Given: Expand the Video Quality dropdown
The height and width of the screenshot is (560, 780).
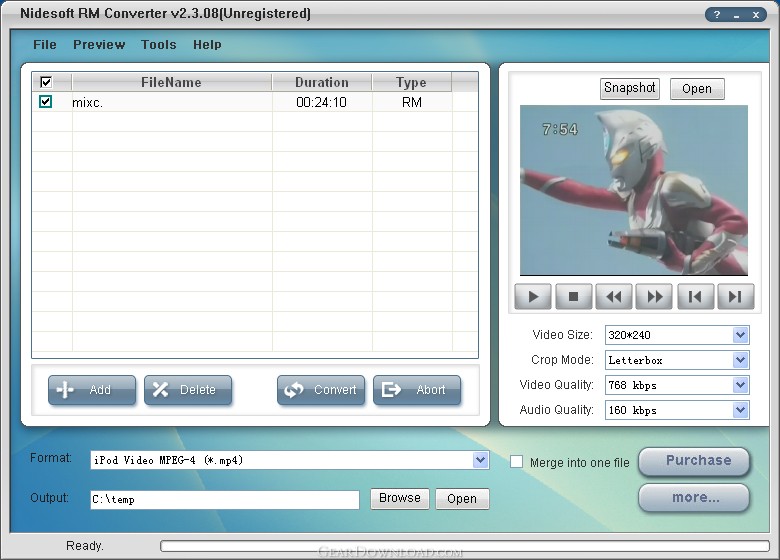Looking at the screenshot, I should 740,385.
